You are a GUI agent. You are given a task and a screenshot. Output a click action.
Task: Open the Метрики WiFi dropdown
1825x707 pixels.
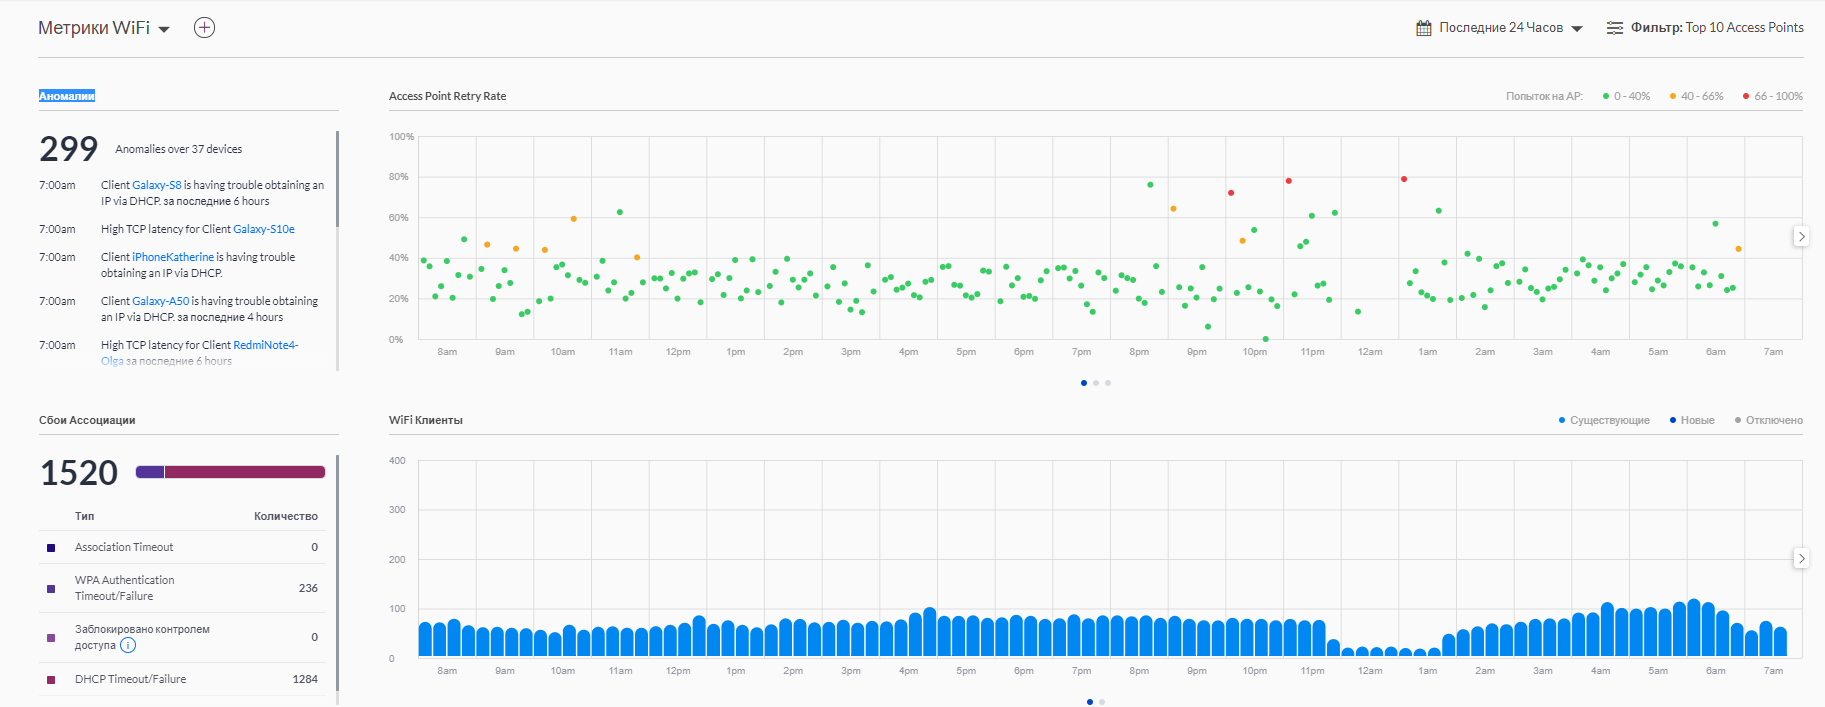(104, 28)
